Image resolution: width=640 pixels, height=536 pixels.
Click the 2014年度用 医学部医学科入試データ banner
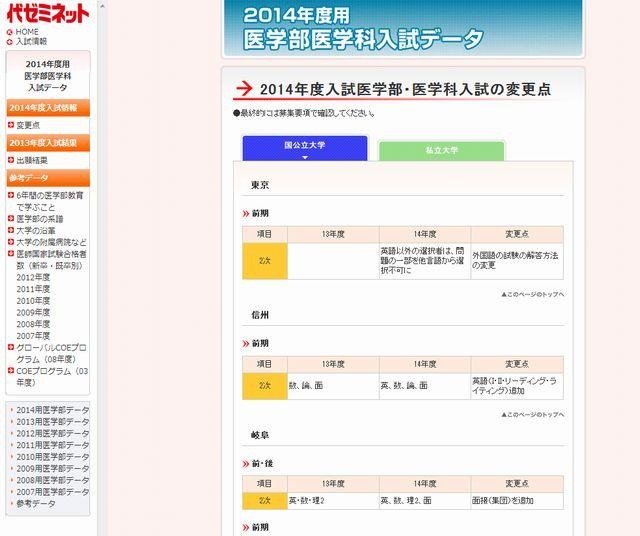(403, 28)
